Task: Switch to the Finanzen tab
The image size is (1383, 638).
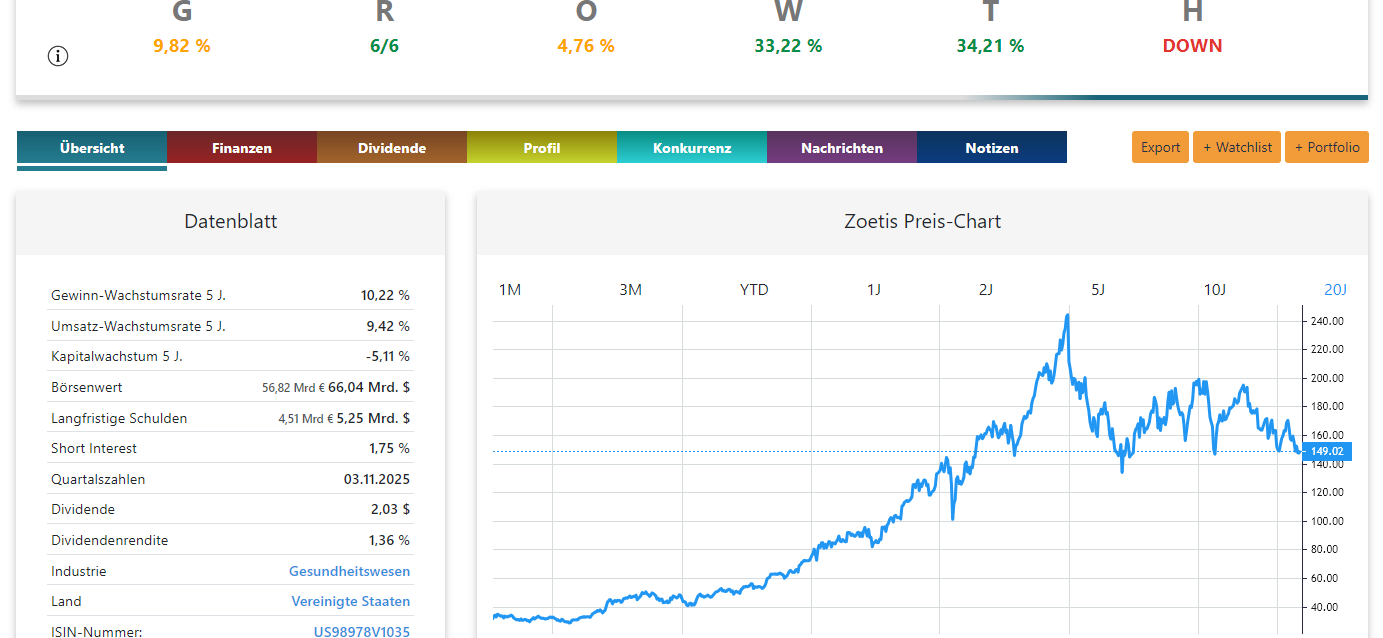Action: pos(242,148)
